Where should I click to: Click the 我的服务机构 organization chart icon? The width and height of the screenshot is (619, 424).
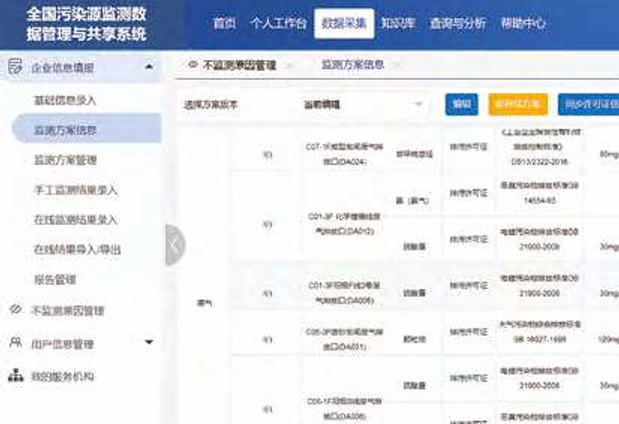coord(15,376)
